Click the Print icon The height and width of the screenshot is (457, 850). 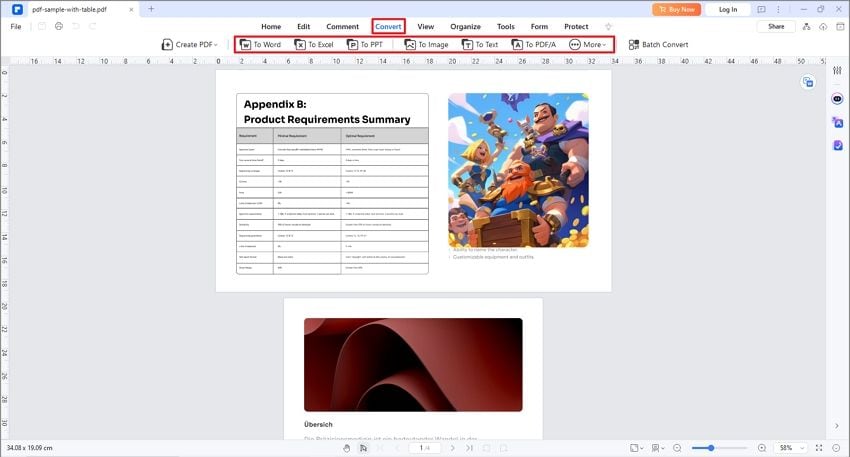pyautogui.click(x=59, y=27)
